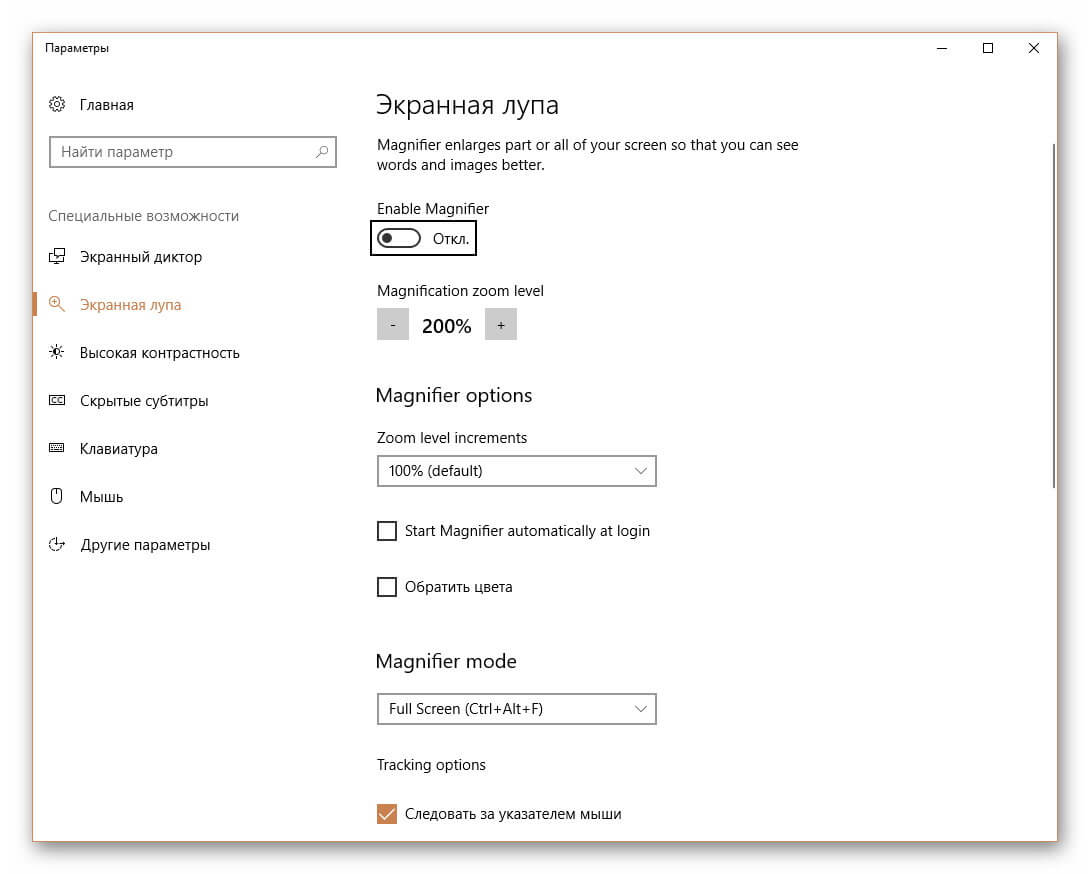1090x874 pixels.
Task: Click the Mouse icon in sidebar
Action: coord(57,497)
